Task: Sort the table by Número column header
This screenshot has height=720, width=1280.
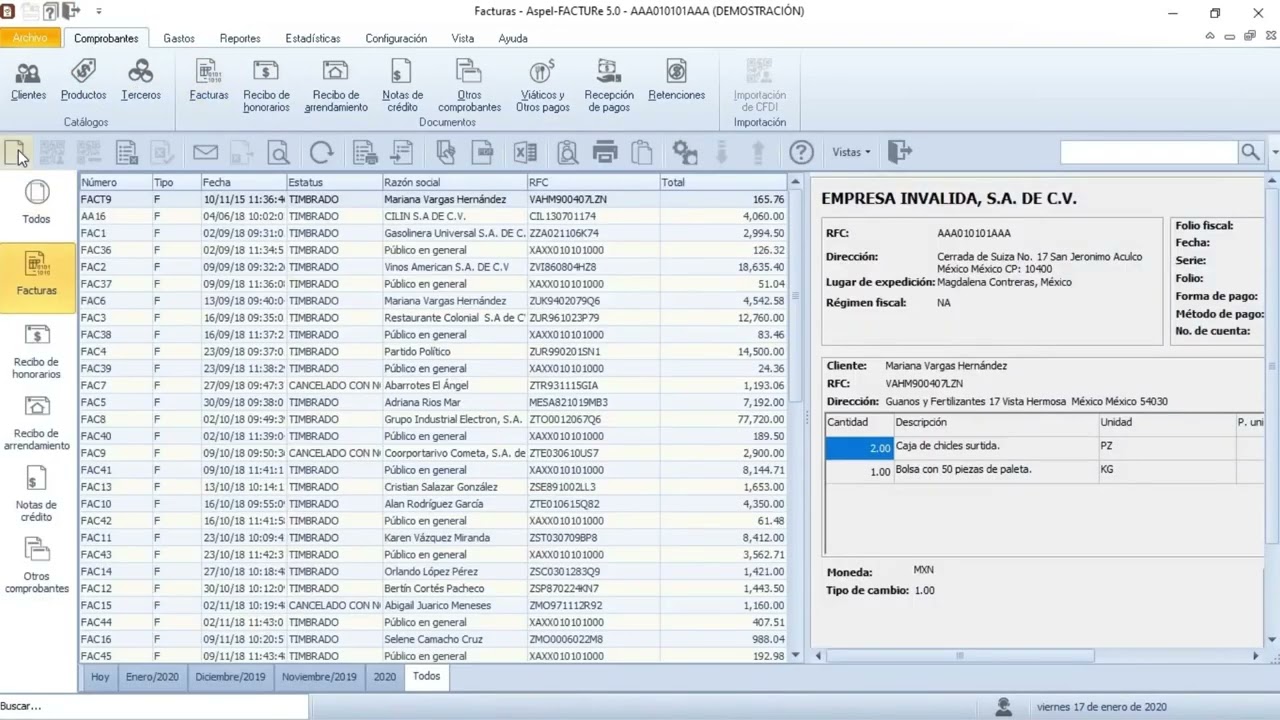Action: point(115,183)
